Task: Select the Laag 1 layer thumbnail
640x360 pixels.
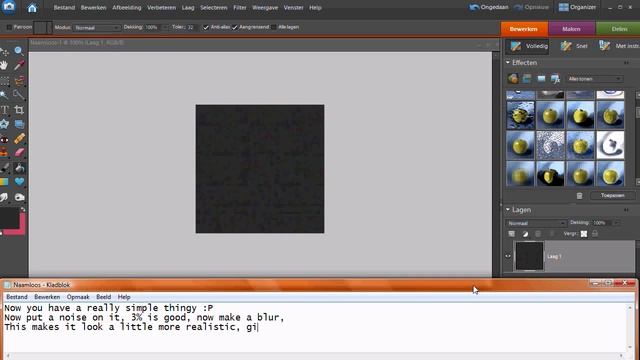Action: tap(529, 256)
